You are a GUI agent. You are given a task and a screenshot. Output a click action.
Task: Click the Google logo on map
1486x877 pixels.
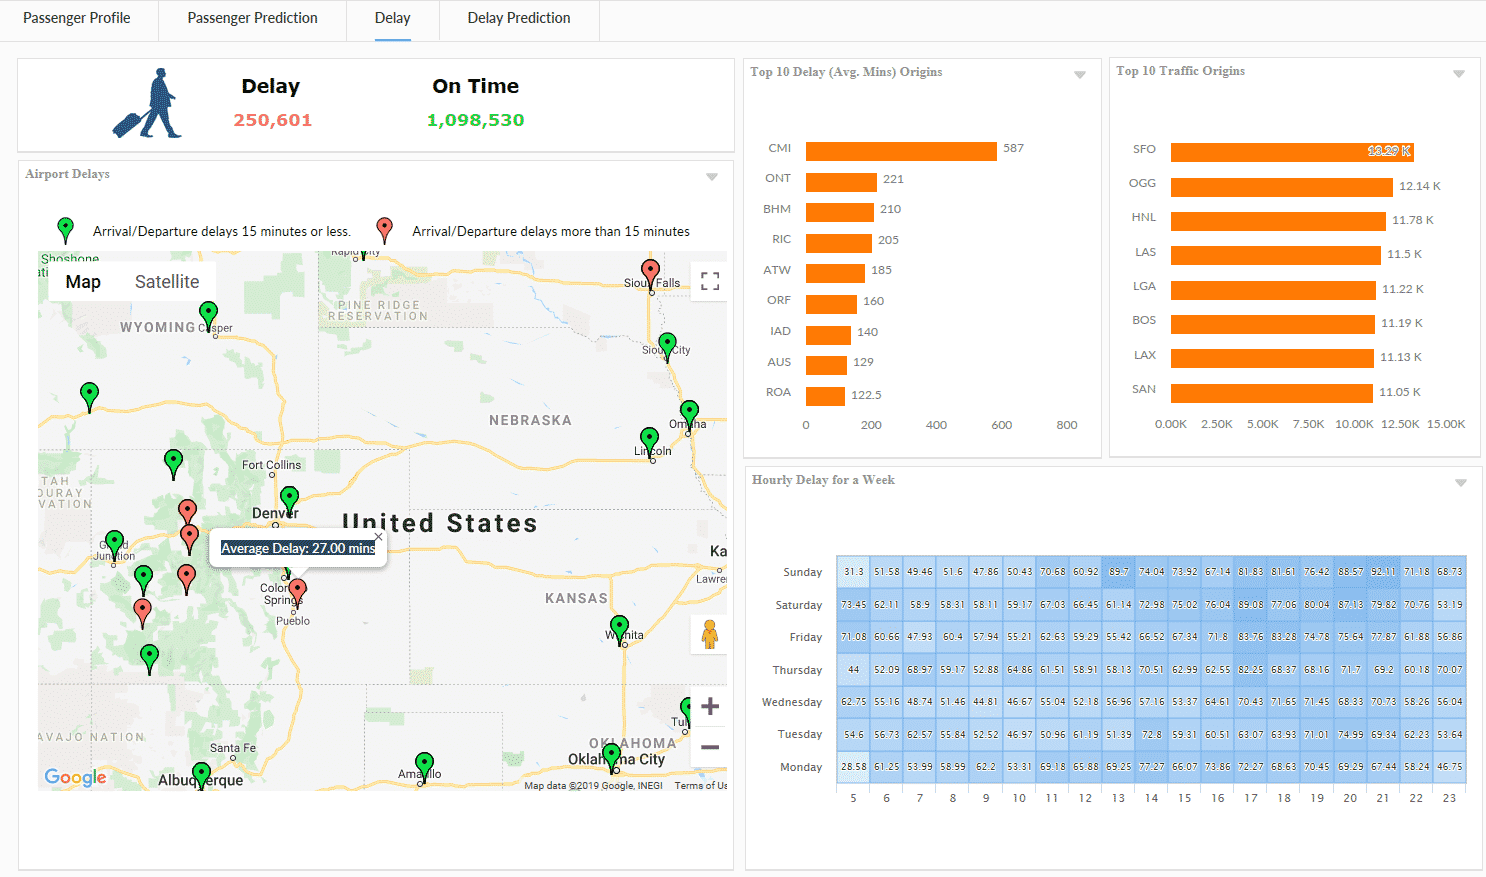click(75, 777)
